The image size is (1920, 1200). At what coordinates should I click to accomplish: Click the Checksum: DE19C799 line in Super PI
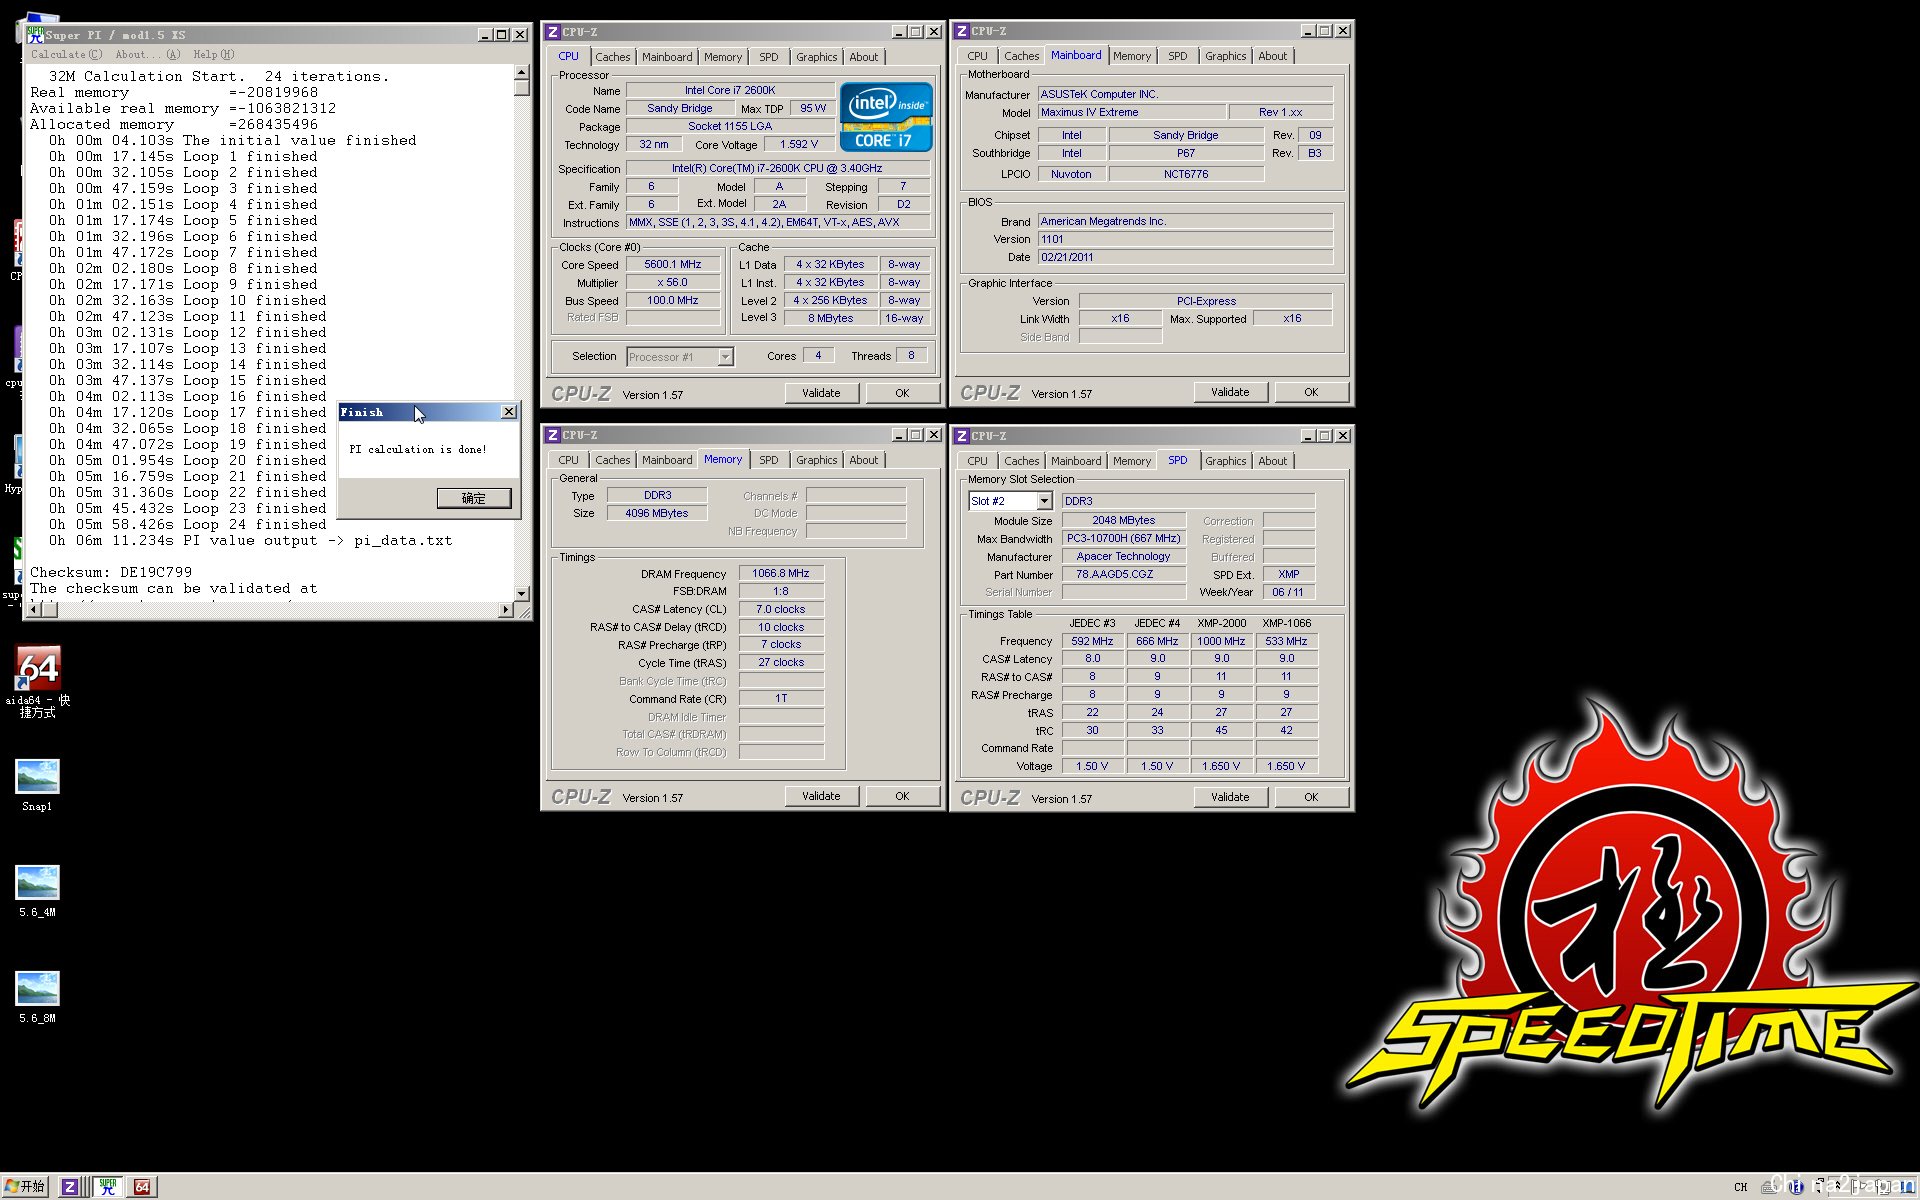[x=111, y=573]
